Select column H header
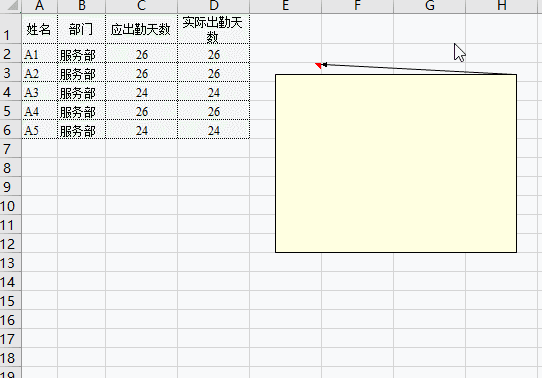542x378 pixels. 502,6
